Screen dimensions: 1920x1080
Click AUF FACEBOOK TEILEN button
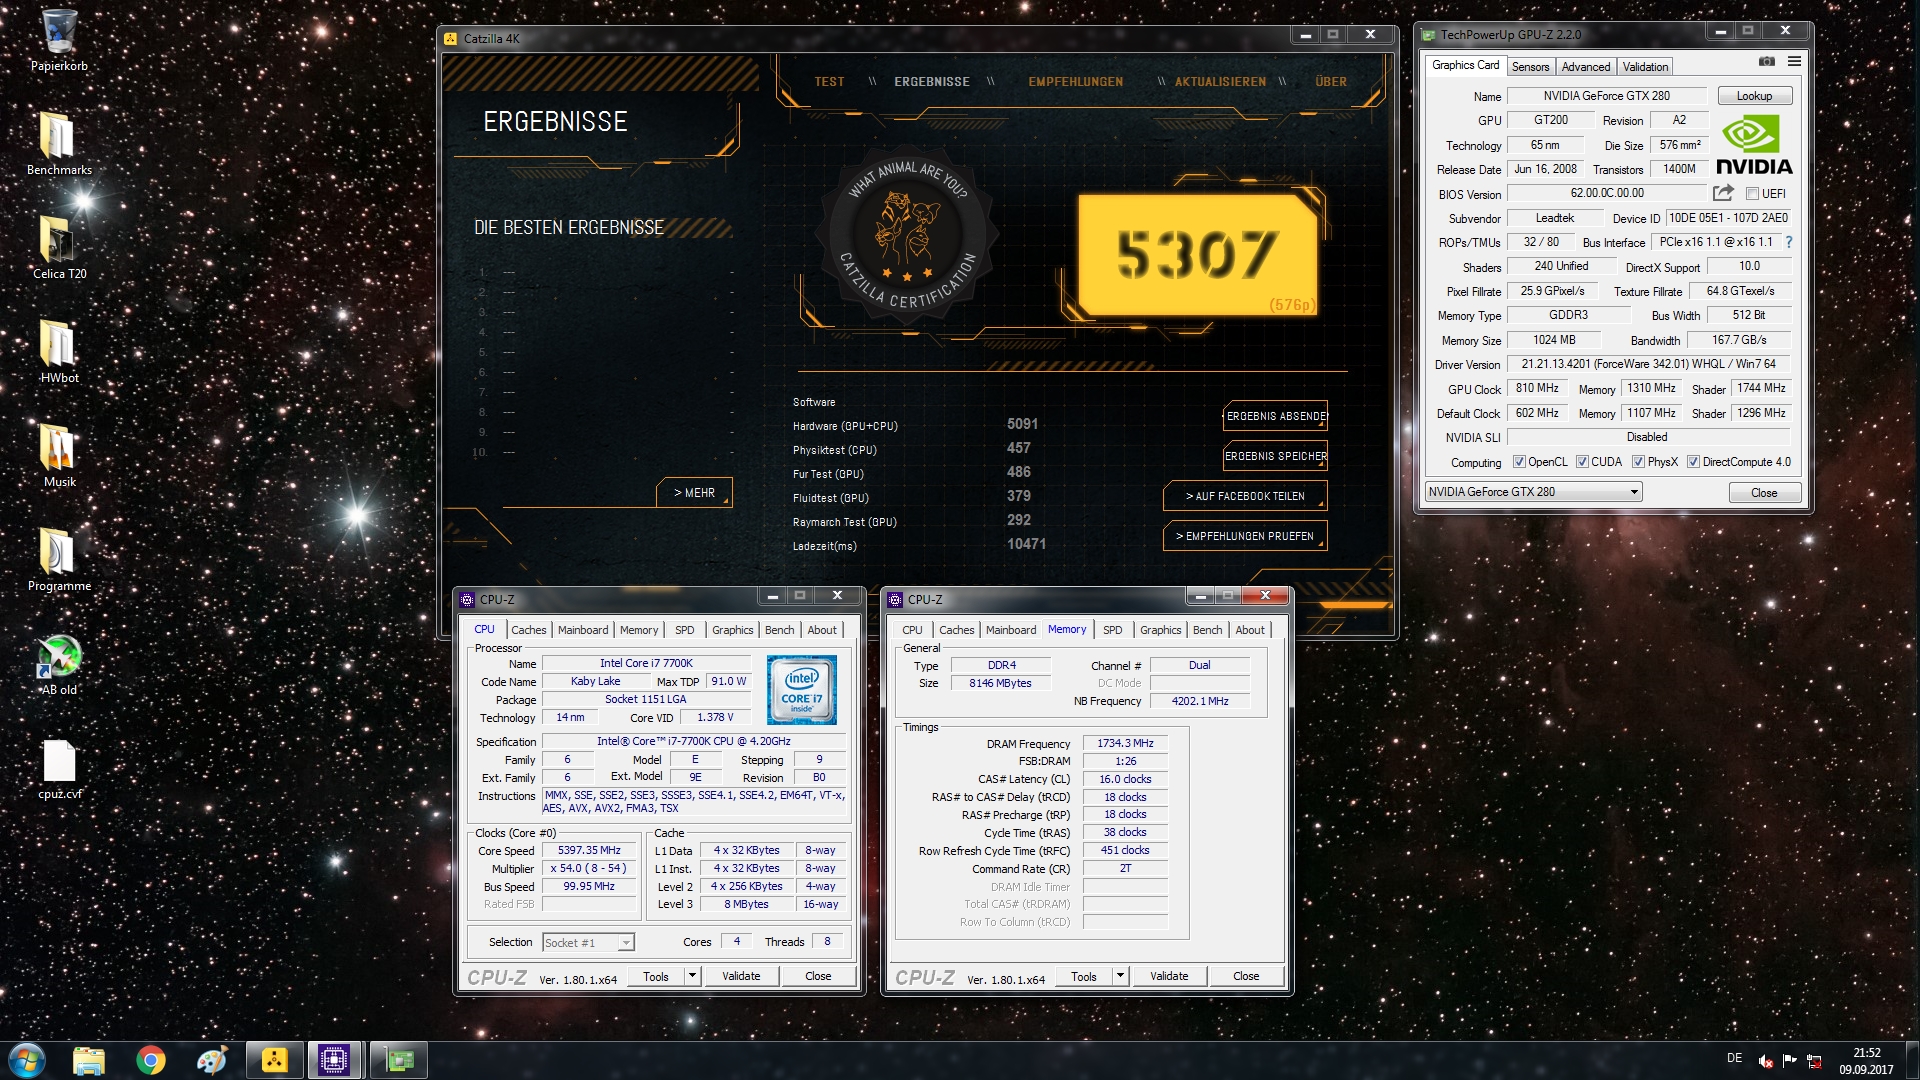coord(1245,496)
